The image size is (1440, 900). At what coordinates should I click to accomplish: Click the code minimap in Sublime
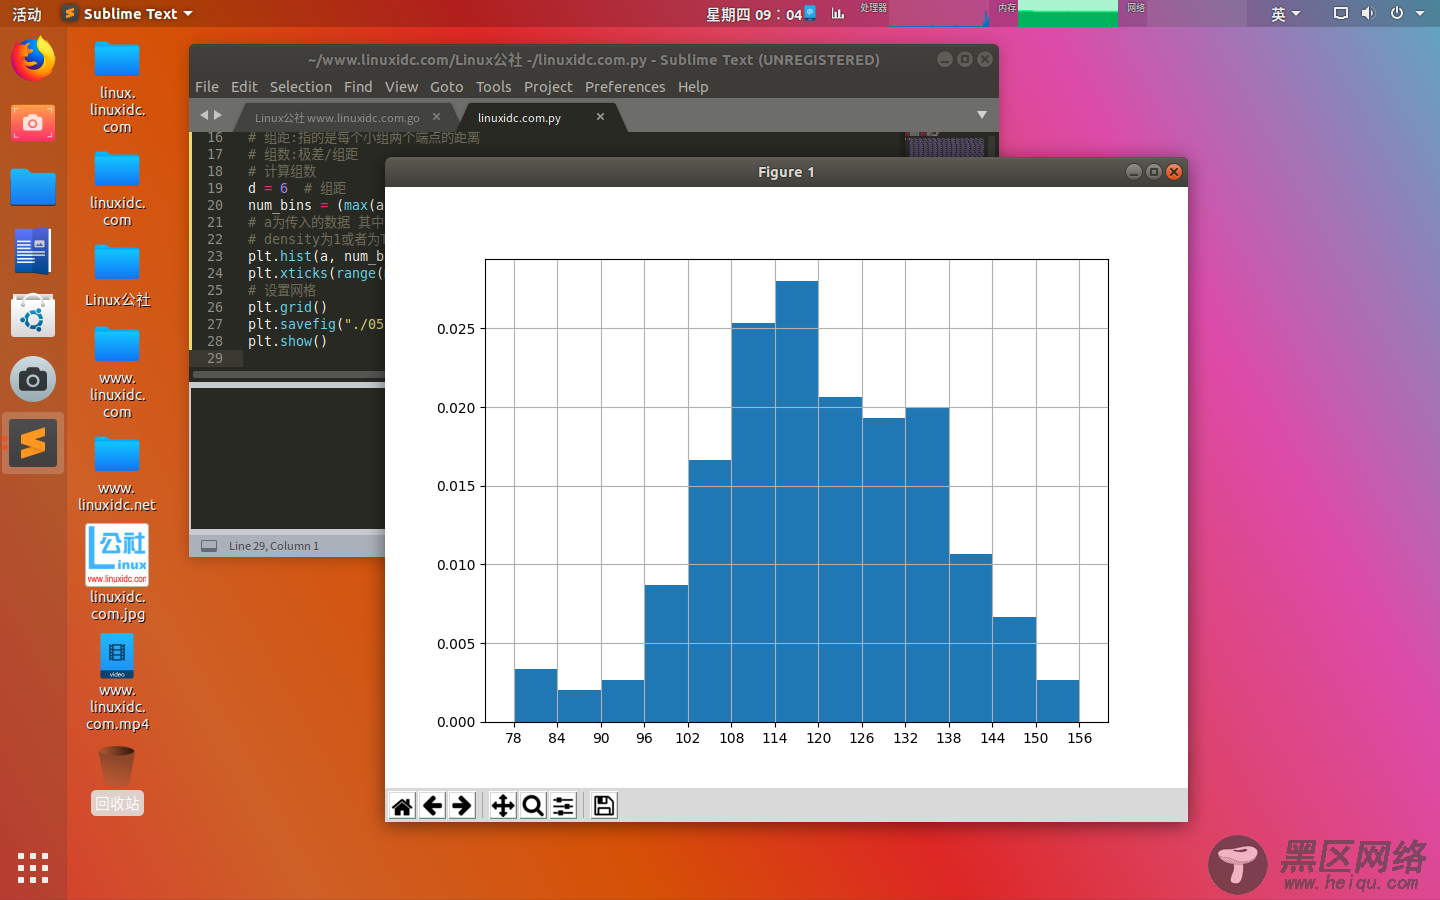(x=945, y=144)
